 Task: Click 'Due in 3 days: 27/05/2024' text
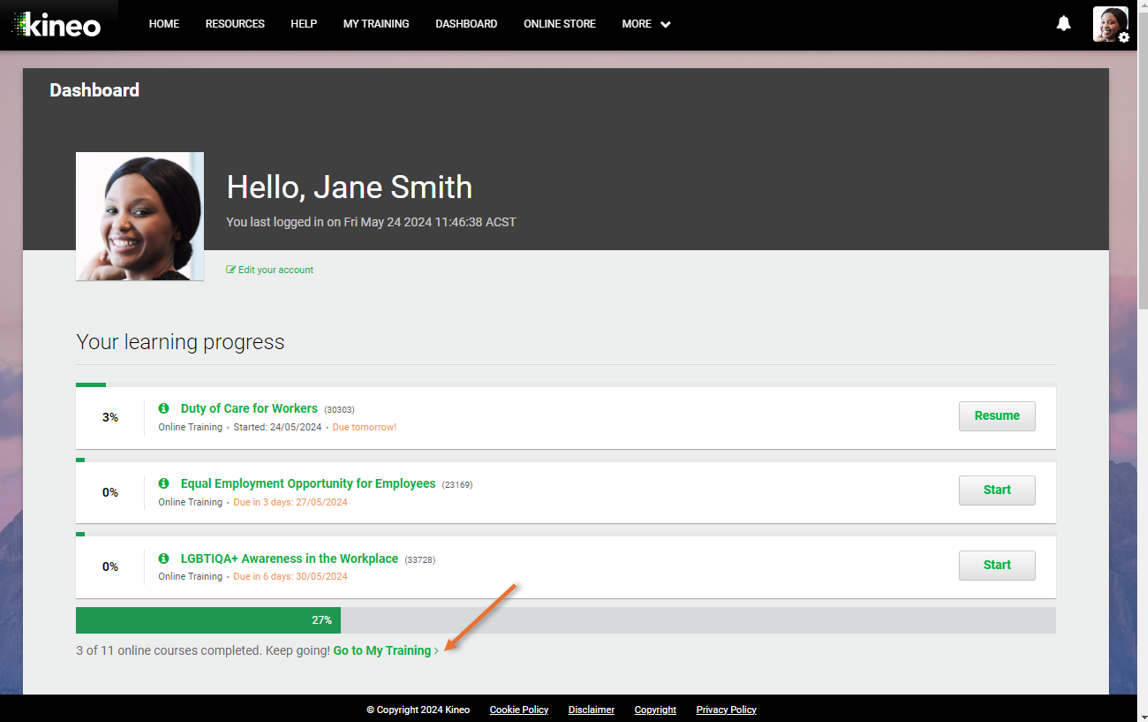point(290,502)
